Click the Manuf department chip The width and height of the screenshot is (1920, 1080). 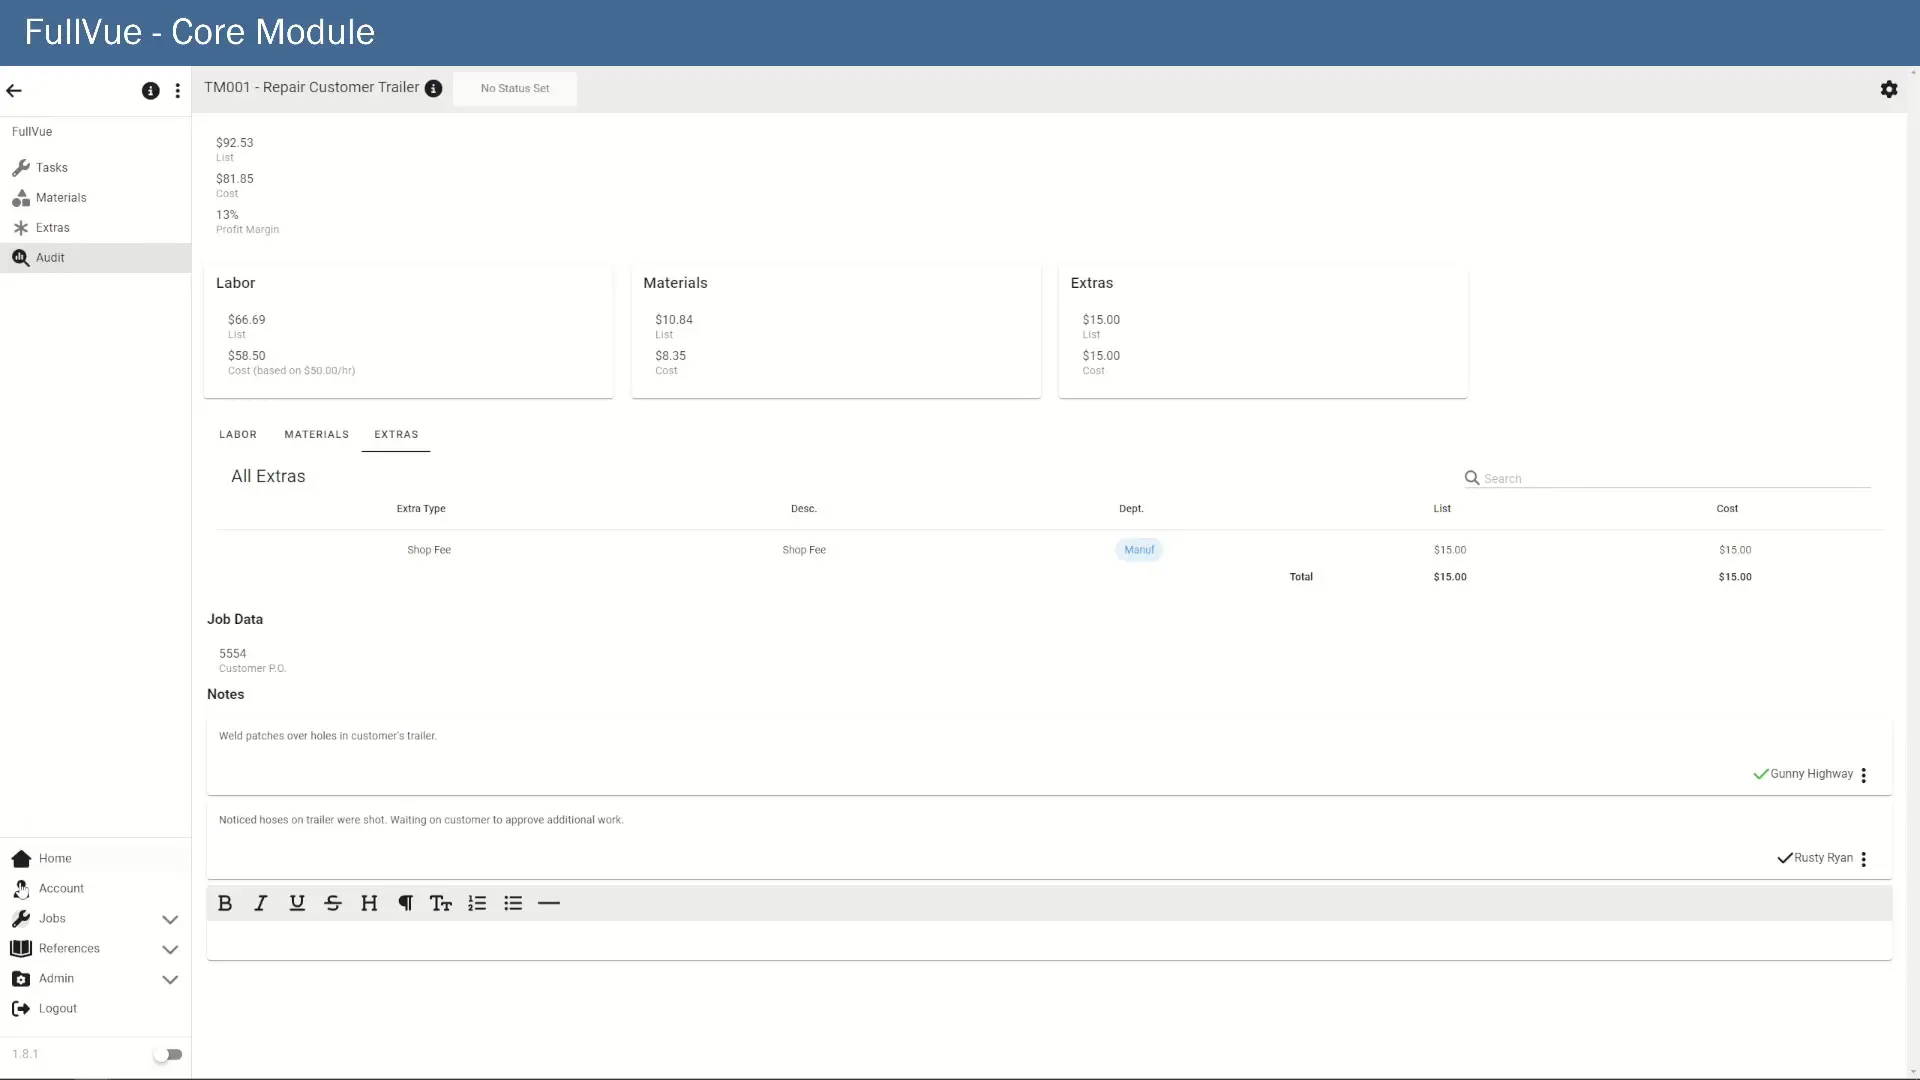coord(1139,550)
